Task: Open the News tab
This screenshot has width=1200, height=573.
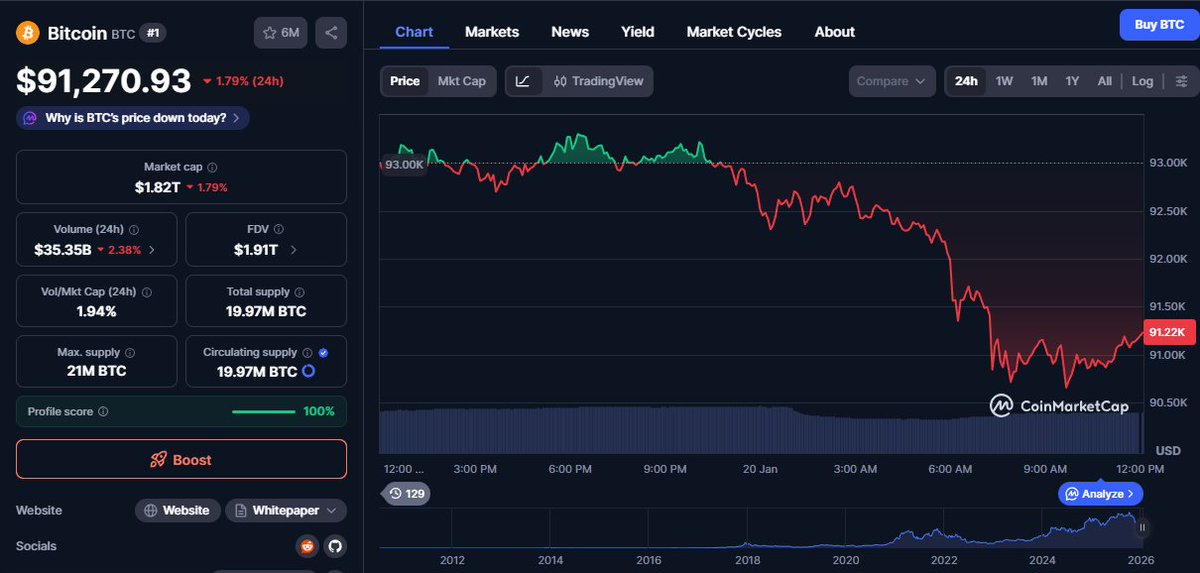Action: pyautogui.click(x=570, y=32)
